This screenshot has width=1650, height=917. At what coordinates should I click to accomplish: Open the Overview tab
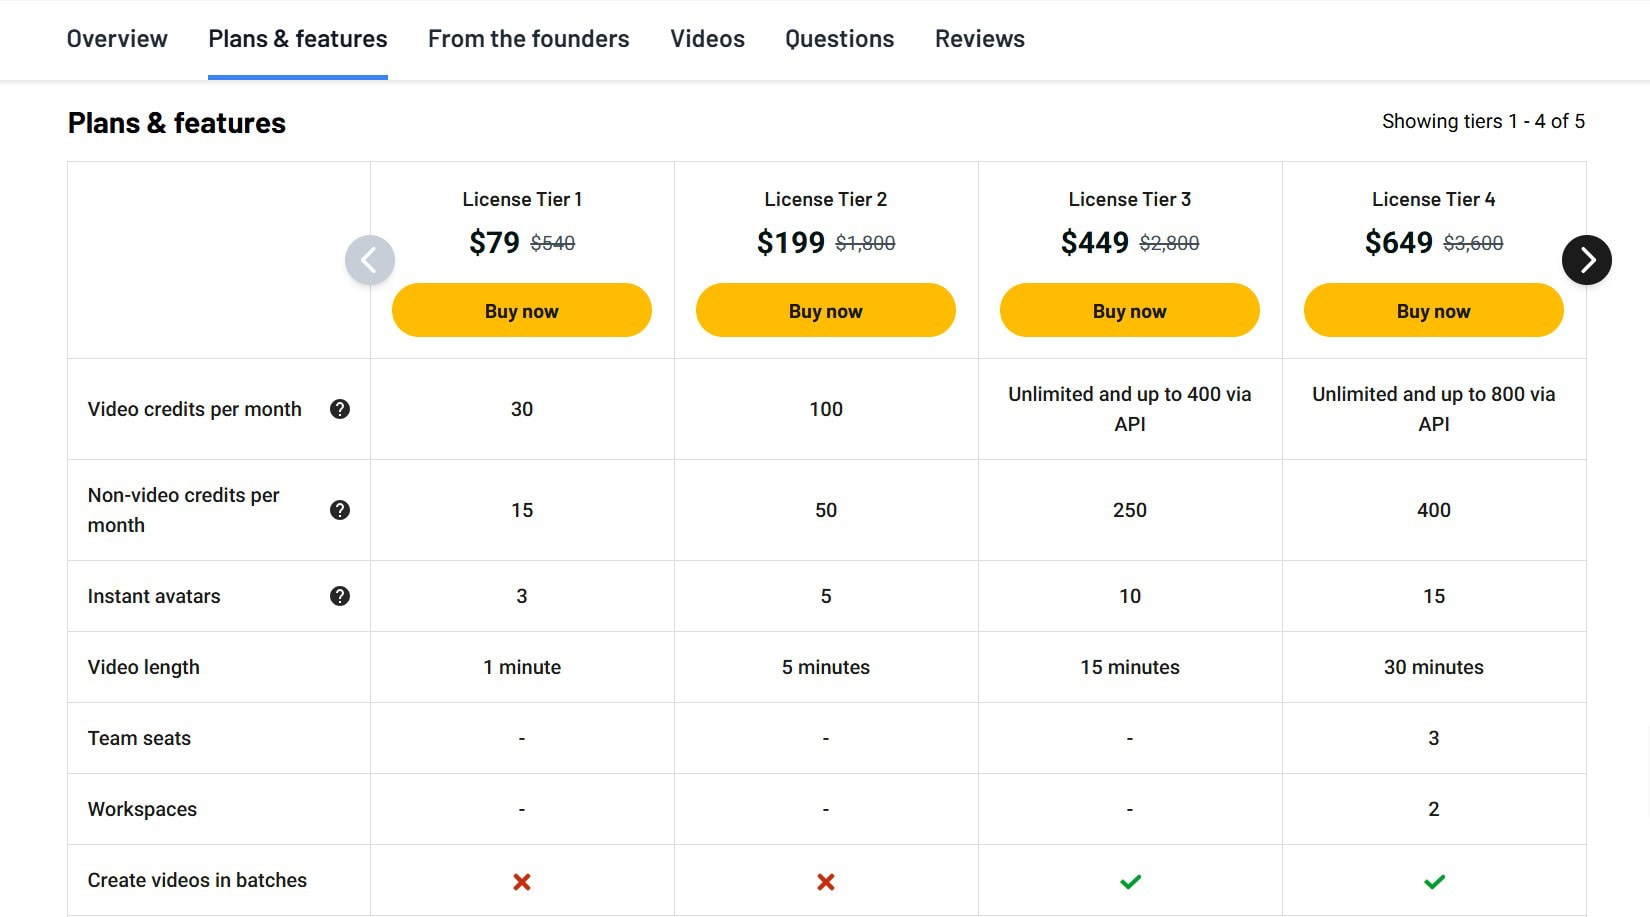[117, 39]
